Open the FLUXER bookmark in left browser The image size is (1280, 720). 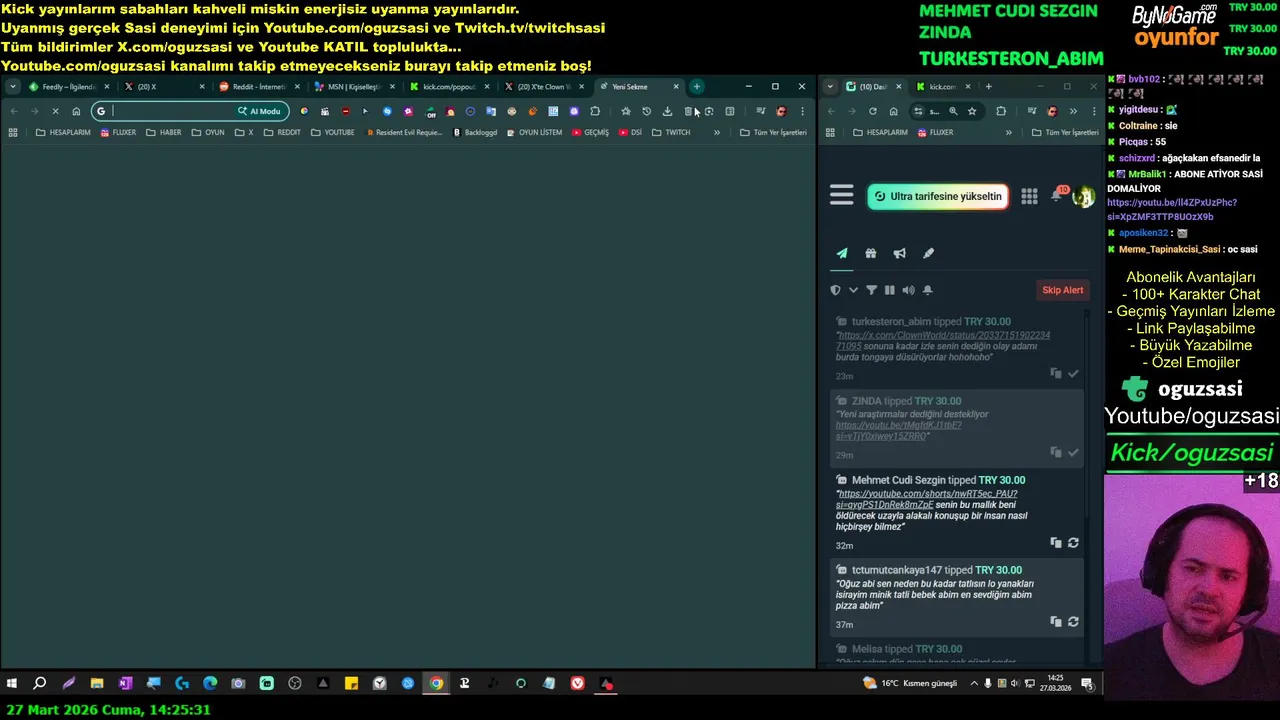[118, 132]
